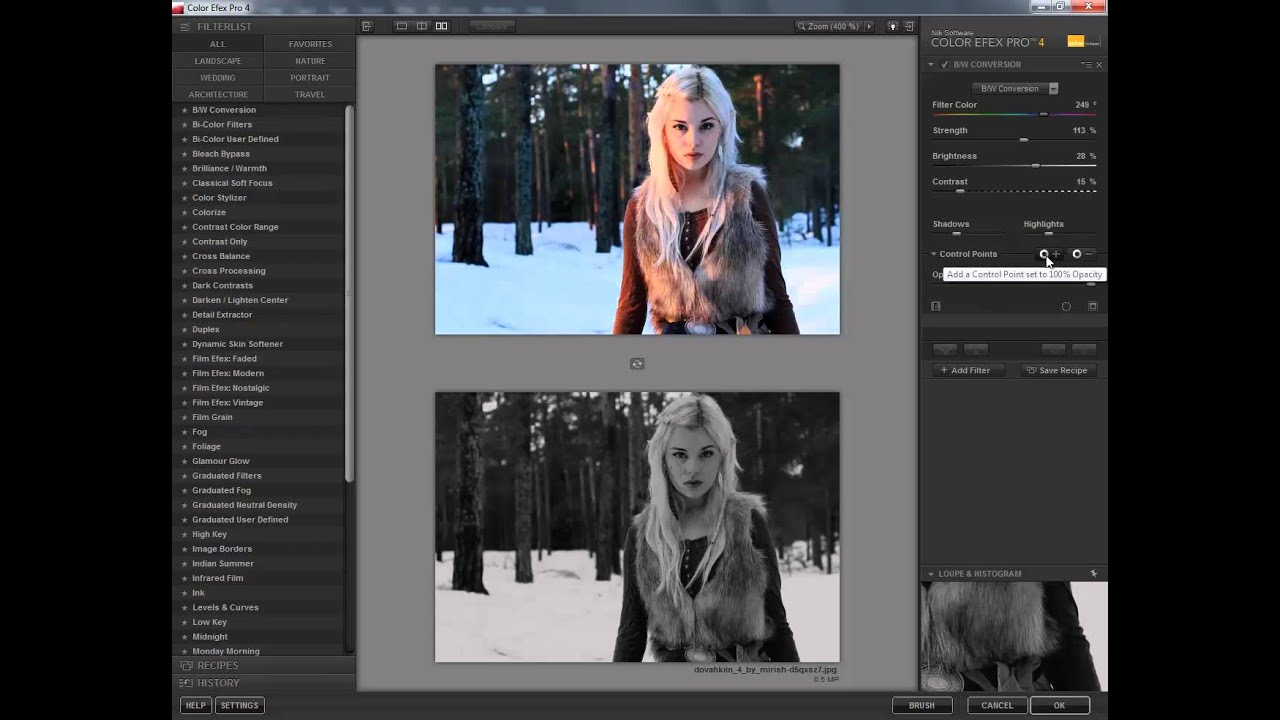Select the Nature category tab

click(x=310, y=61)
